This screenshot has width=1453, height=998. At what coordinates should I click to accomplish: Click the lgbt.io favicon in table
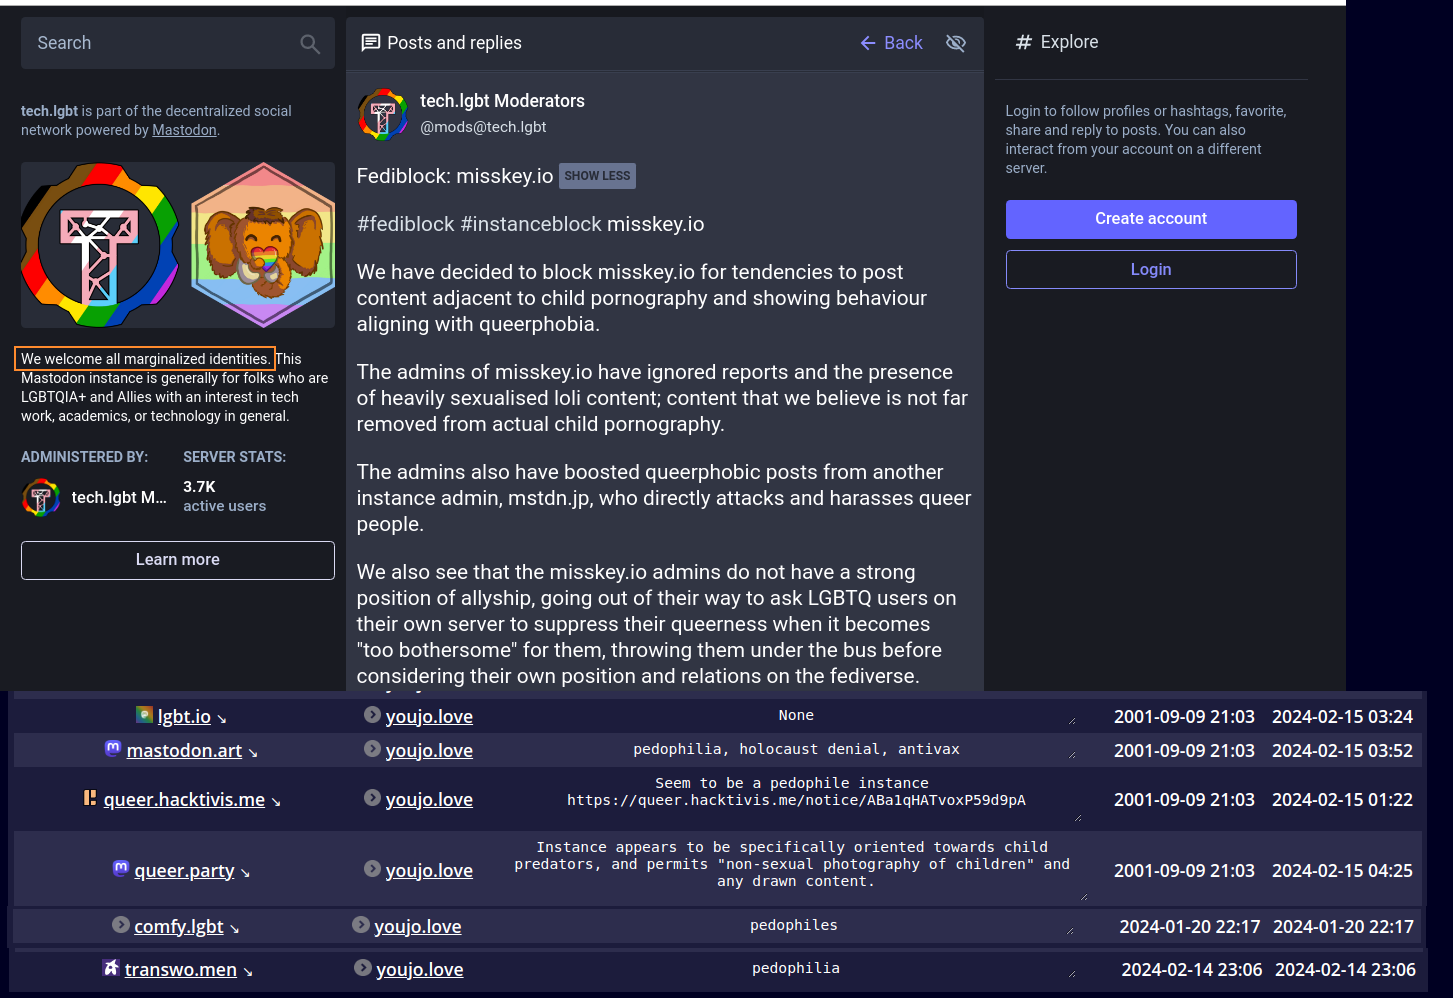145,715
